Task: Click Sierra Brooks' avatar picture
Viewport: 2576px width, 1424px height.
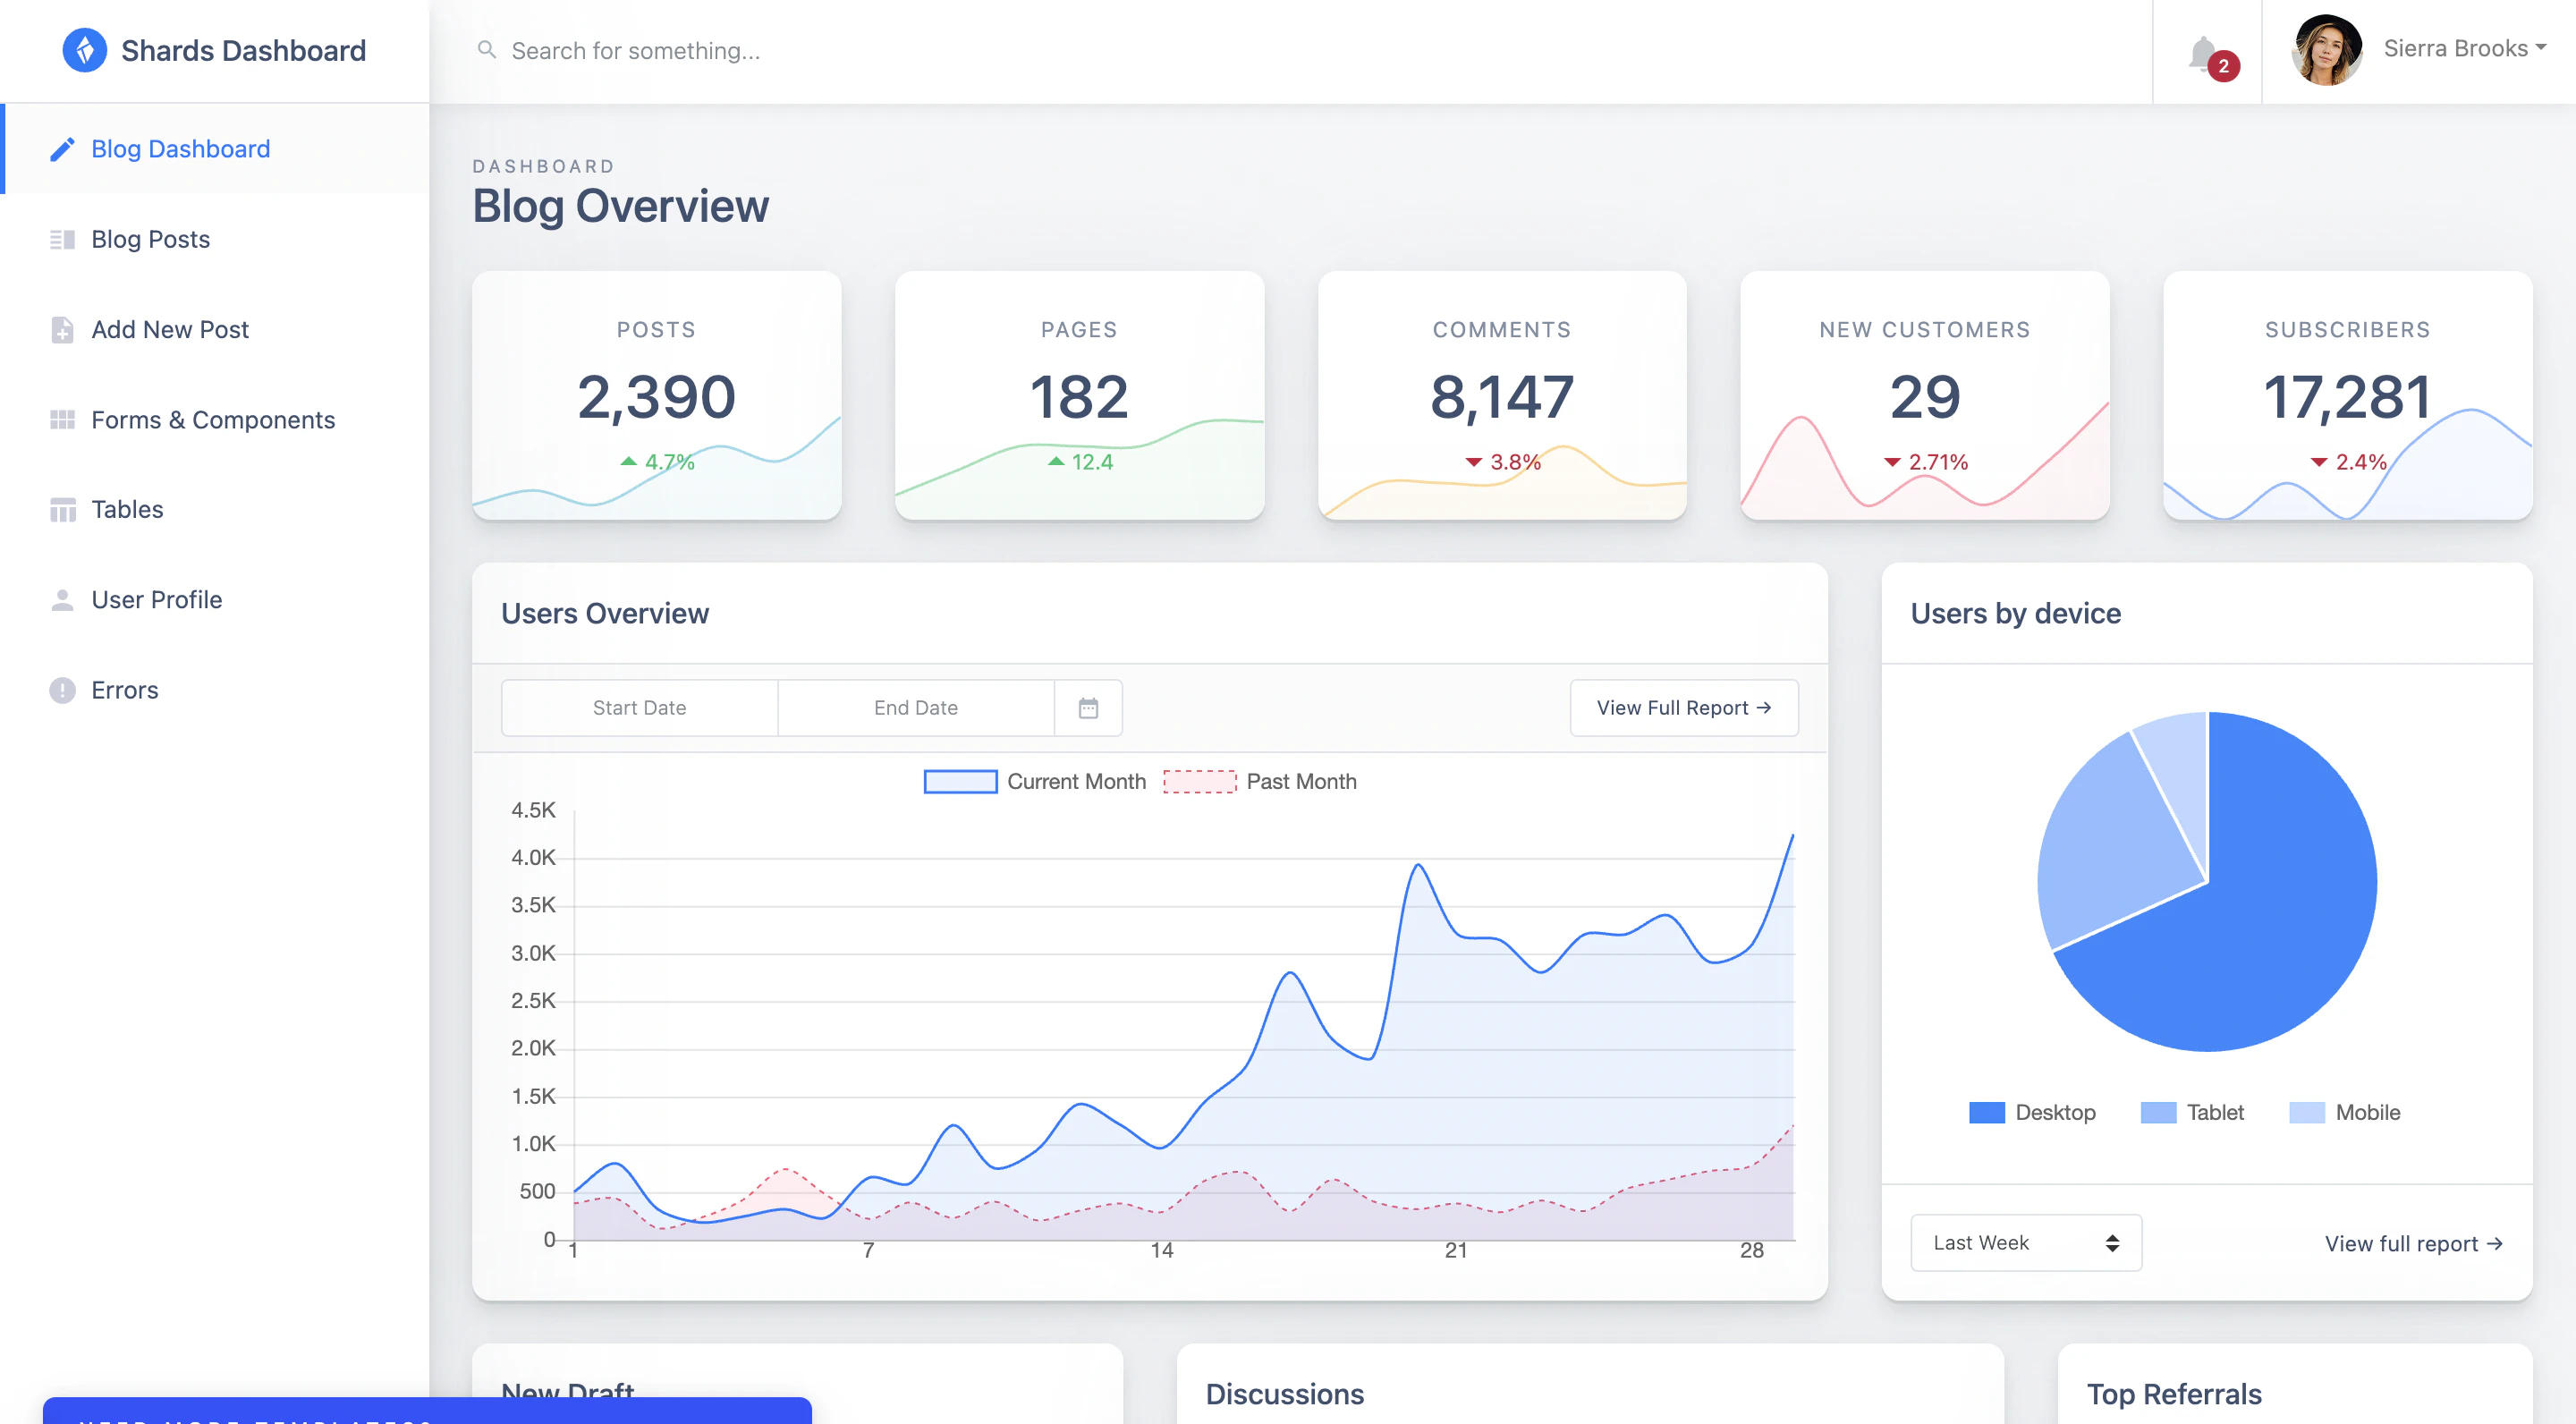Action: [2327, 50]
